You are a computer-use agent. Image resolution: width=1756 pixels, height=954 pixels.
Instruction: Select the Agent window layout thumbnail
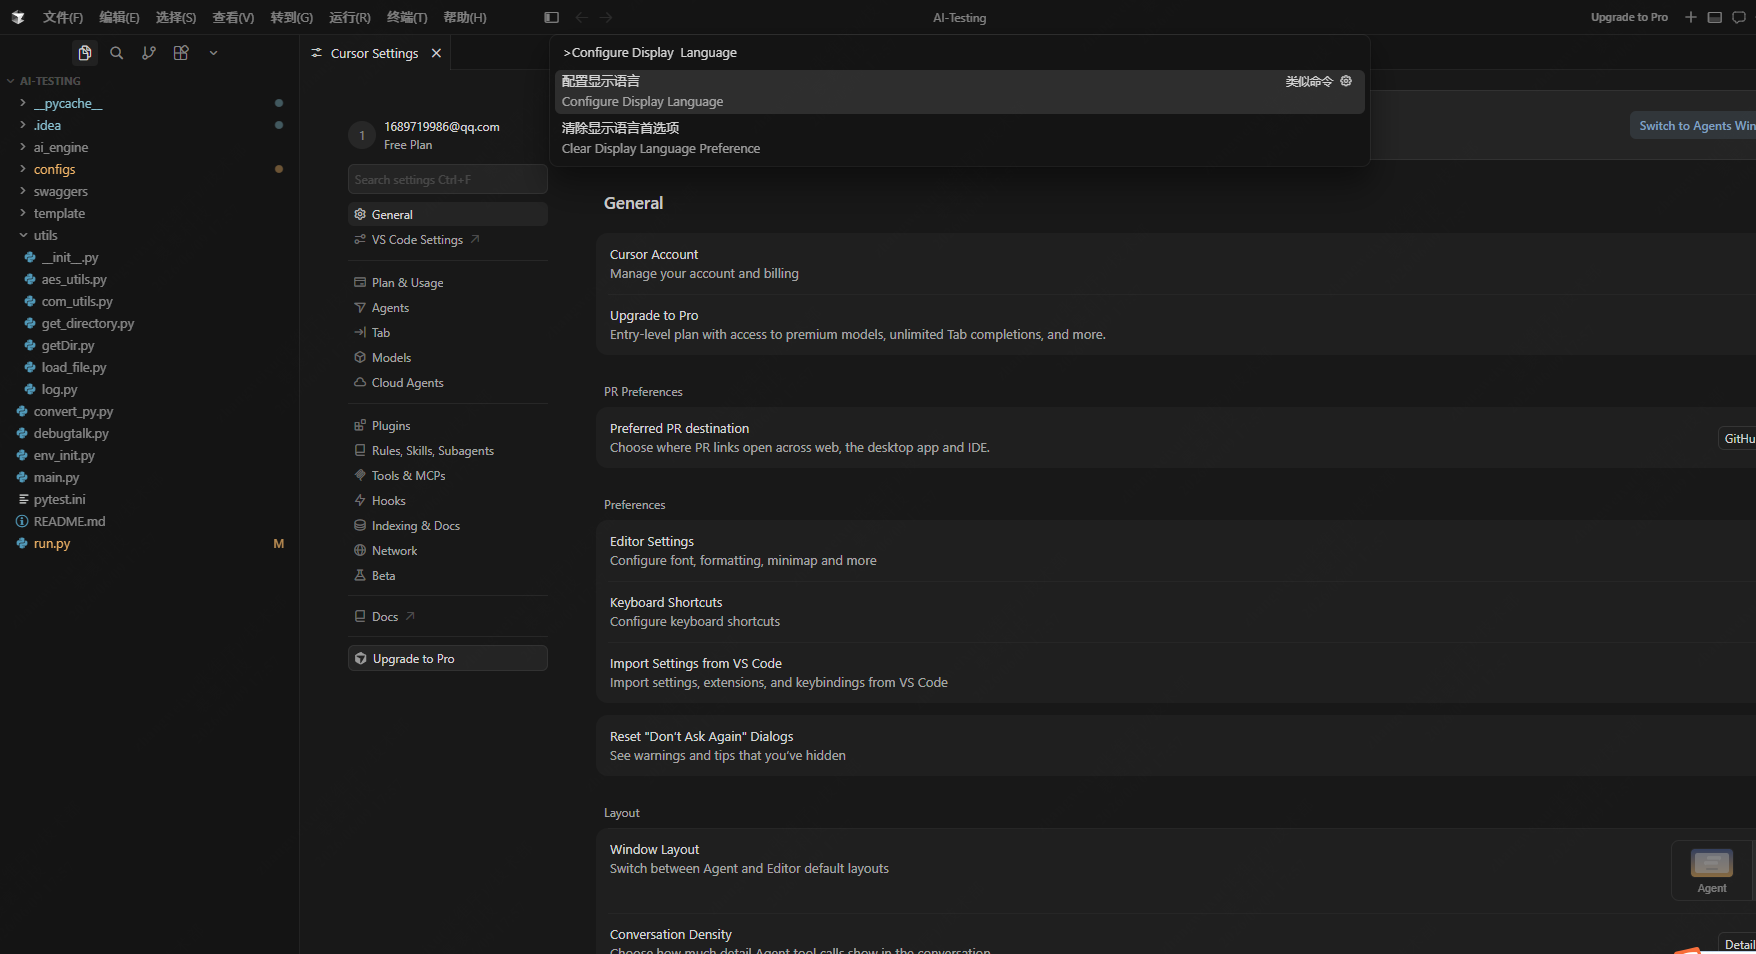pyautogui.click(x=1712, y=870)
